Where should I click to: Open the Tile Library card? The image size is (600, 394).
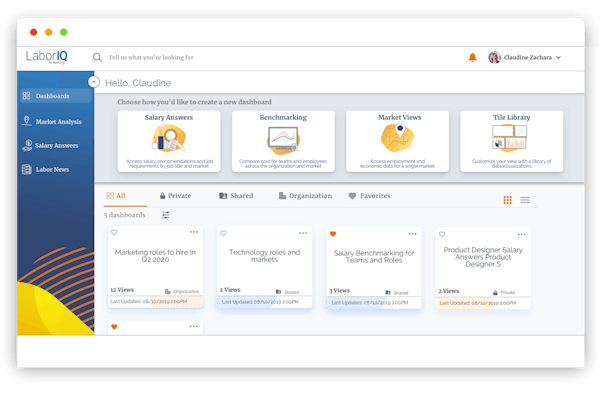tap(512, 141)
